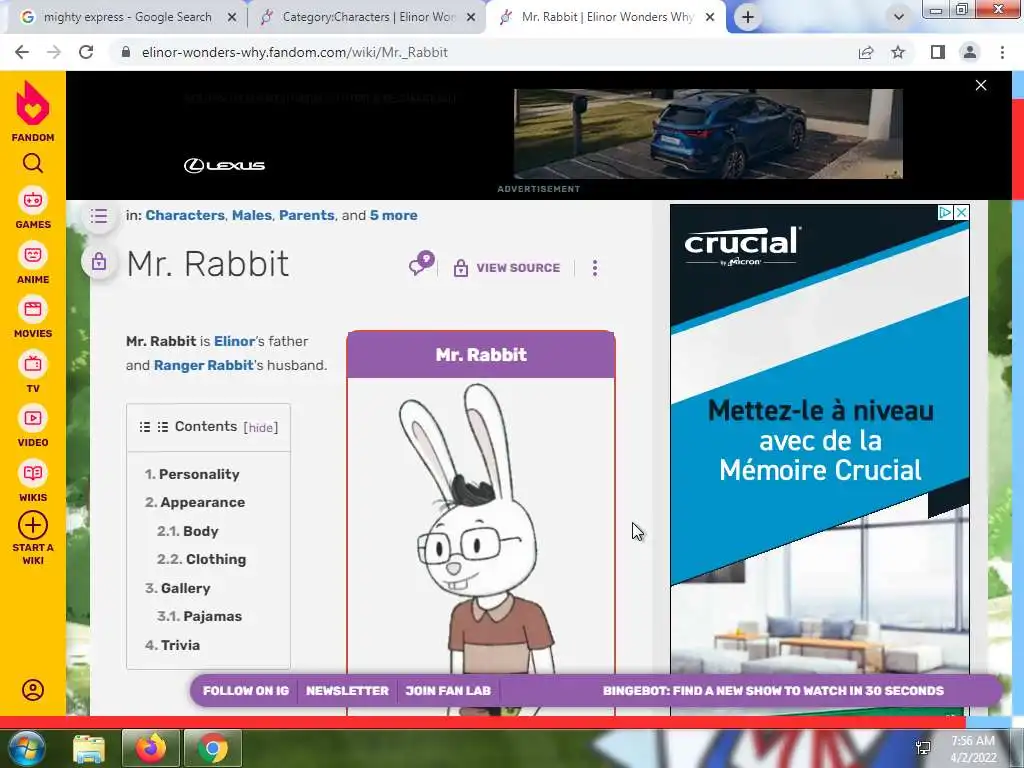The image size is (1024, 768).
Task: Hide the Contents box
Action: click(261, 428)
